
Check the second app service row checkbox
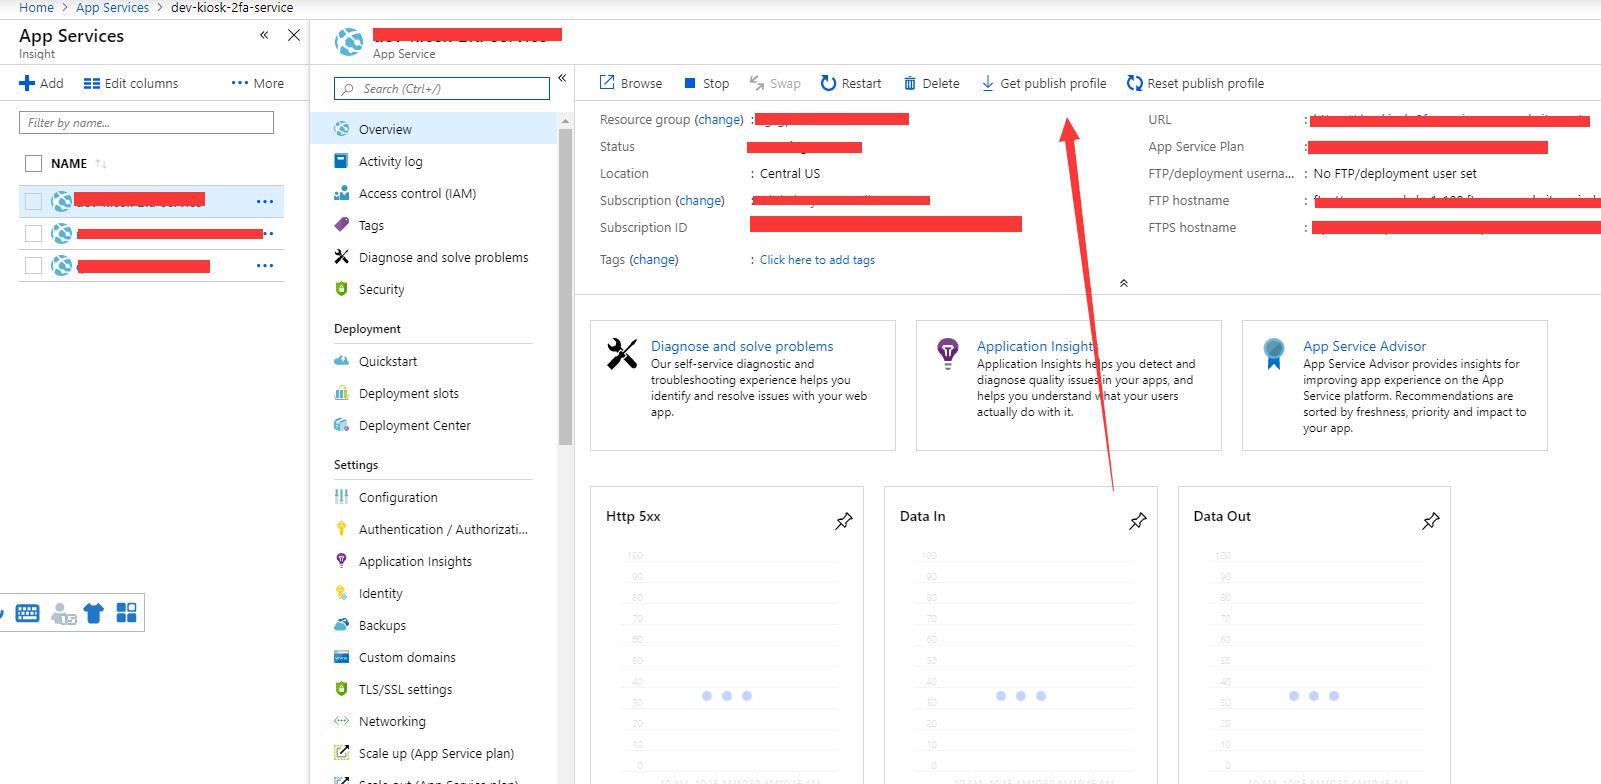(x=34, y=233)
